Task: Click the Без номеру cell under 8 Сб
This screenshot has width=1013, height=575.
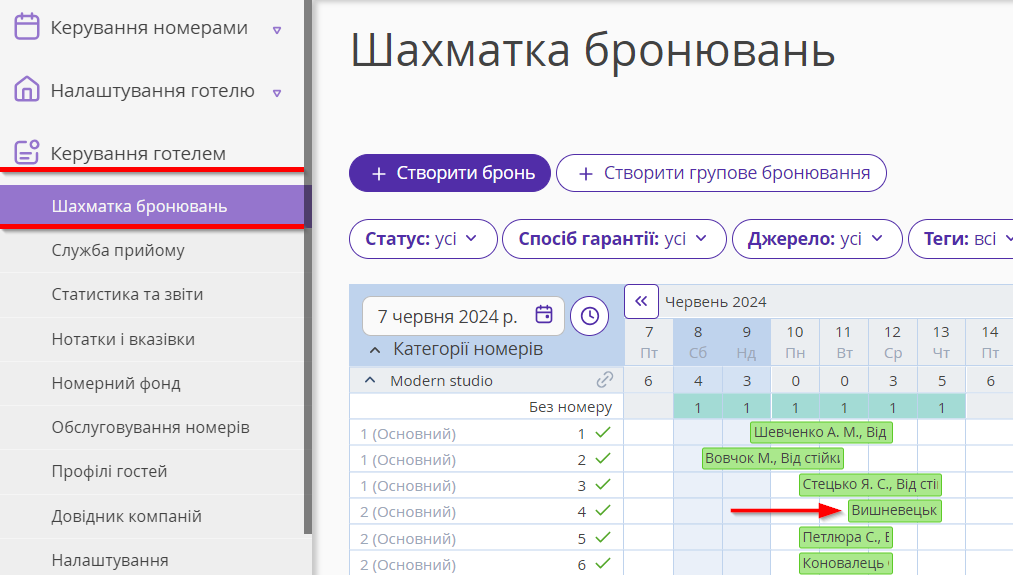Action: pyautogui.click(x=698, y=407)
